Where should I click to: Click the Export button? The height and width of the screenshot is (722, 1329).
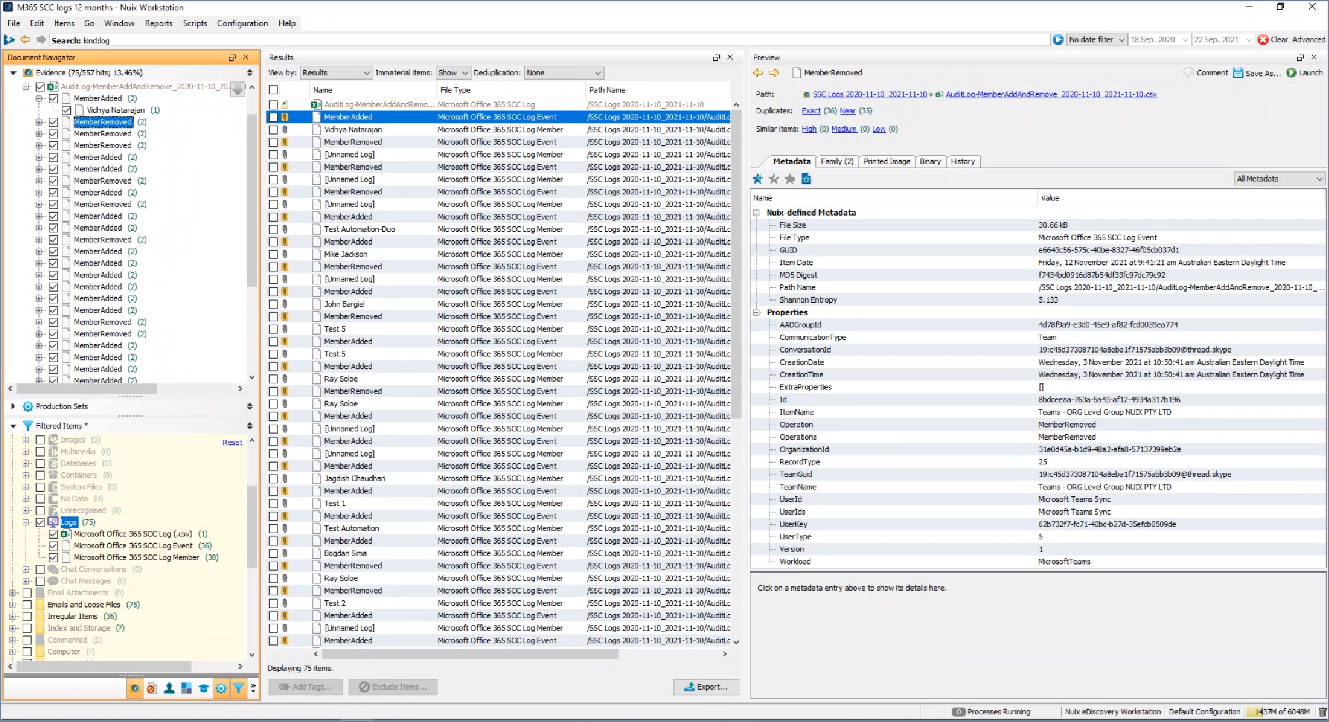coord(707,687)
